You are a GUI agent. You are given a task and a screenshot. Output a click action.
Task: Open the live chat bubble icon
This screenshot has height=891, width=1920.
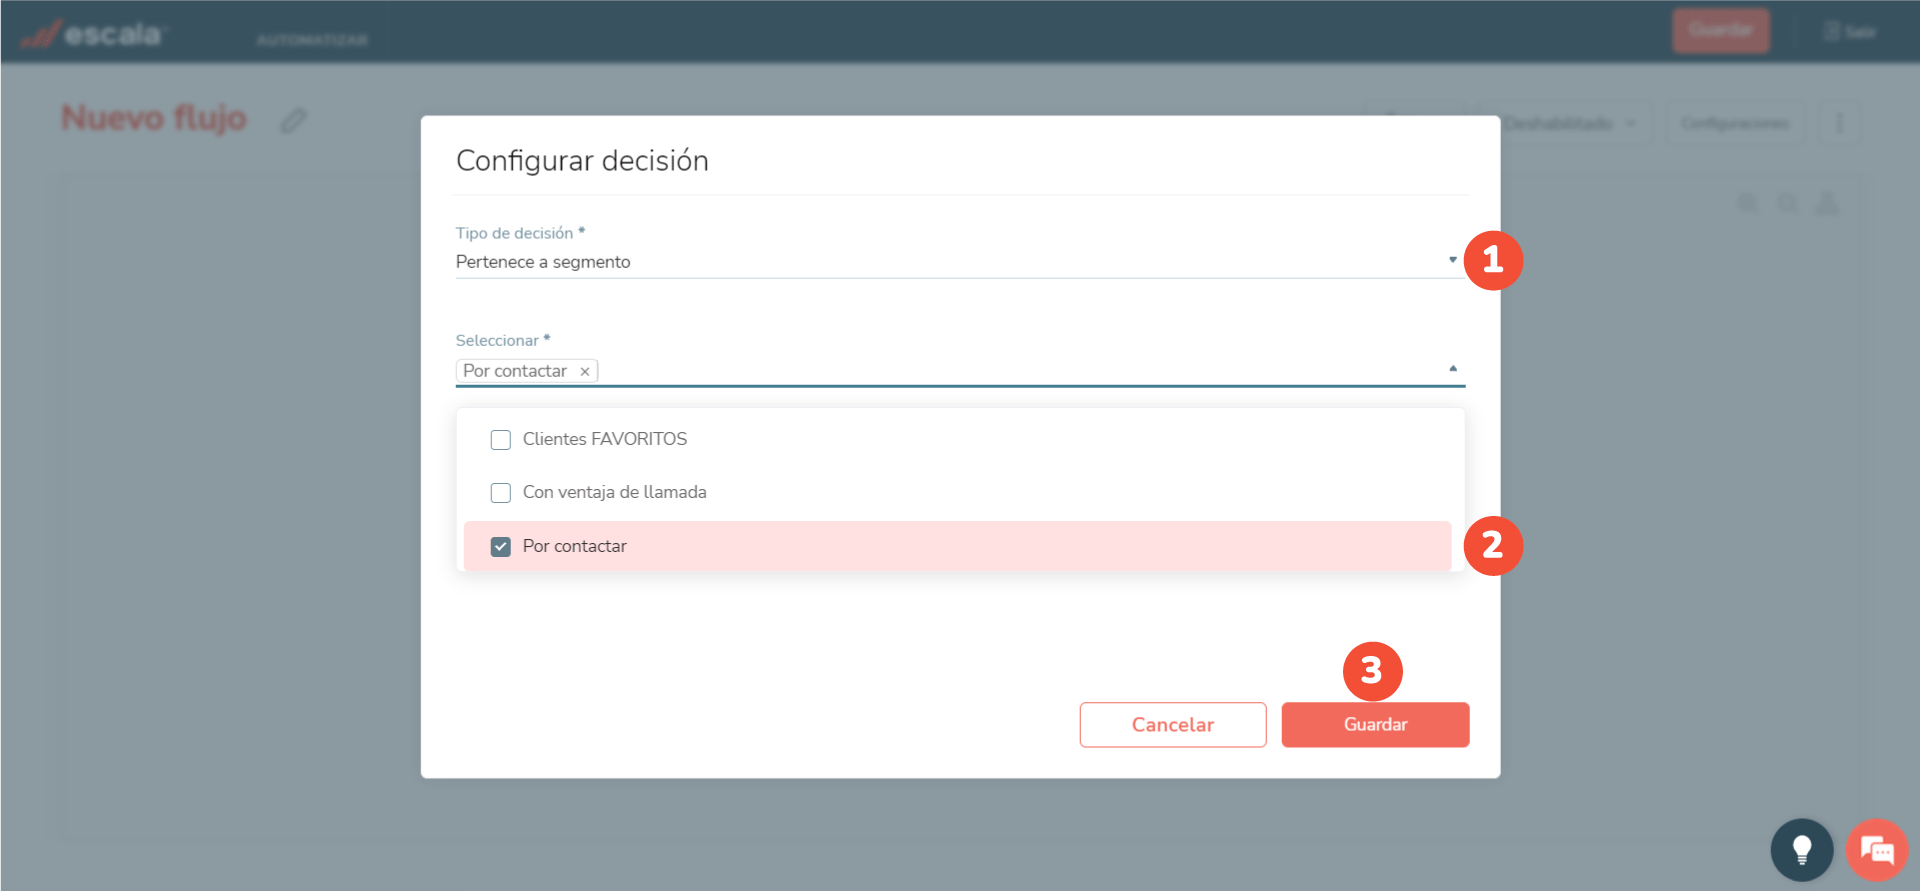click(x=1876, y=850)
